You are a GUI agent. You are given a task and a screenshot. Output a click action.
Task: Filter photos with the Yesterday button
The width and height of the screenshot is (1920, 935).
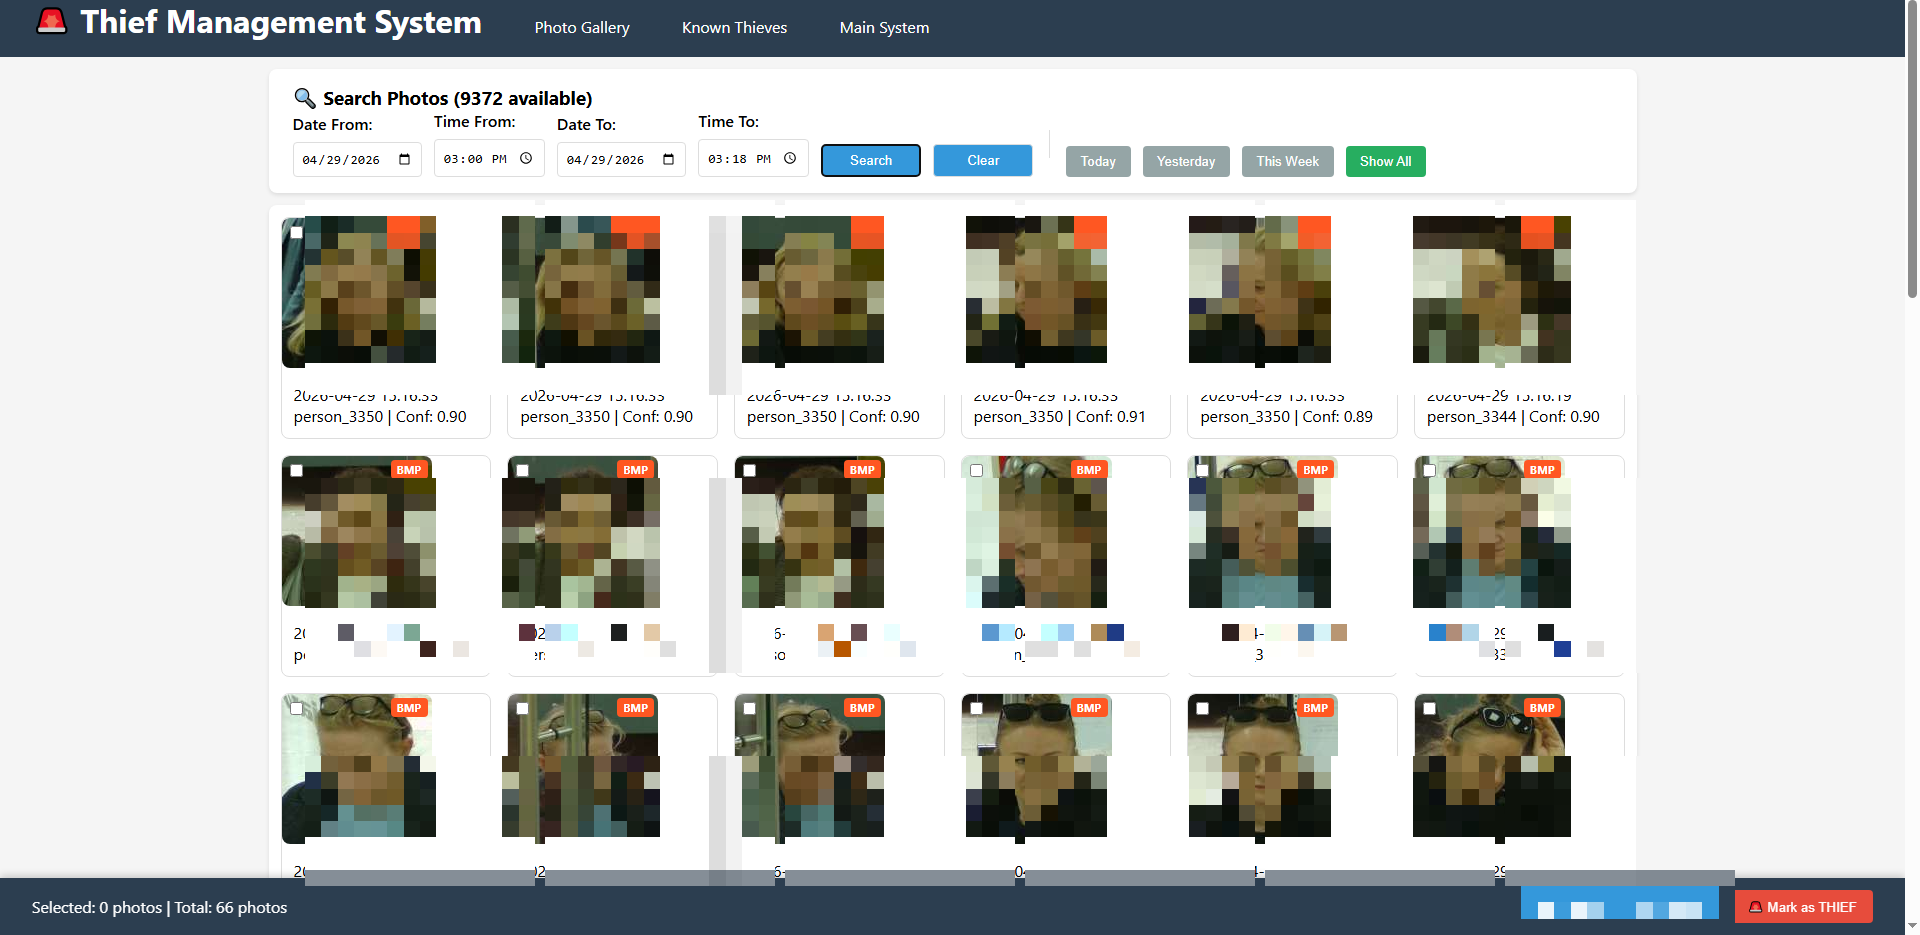pyautogui.click(x=1185, y=161)
